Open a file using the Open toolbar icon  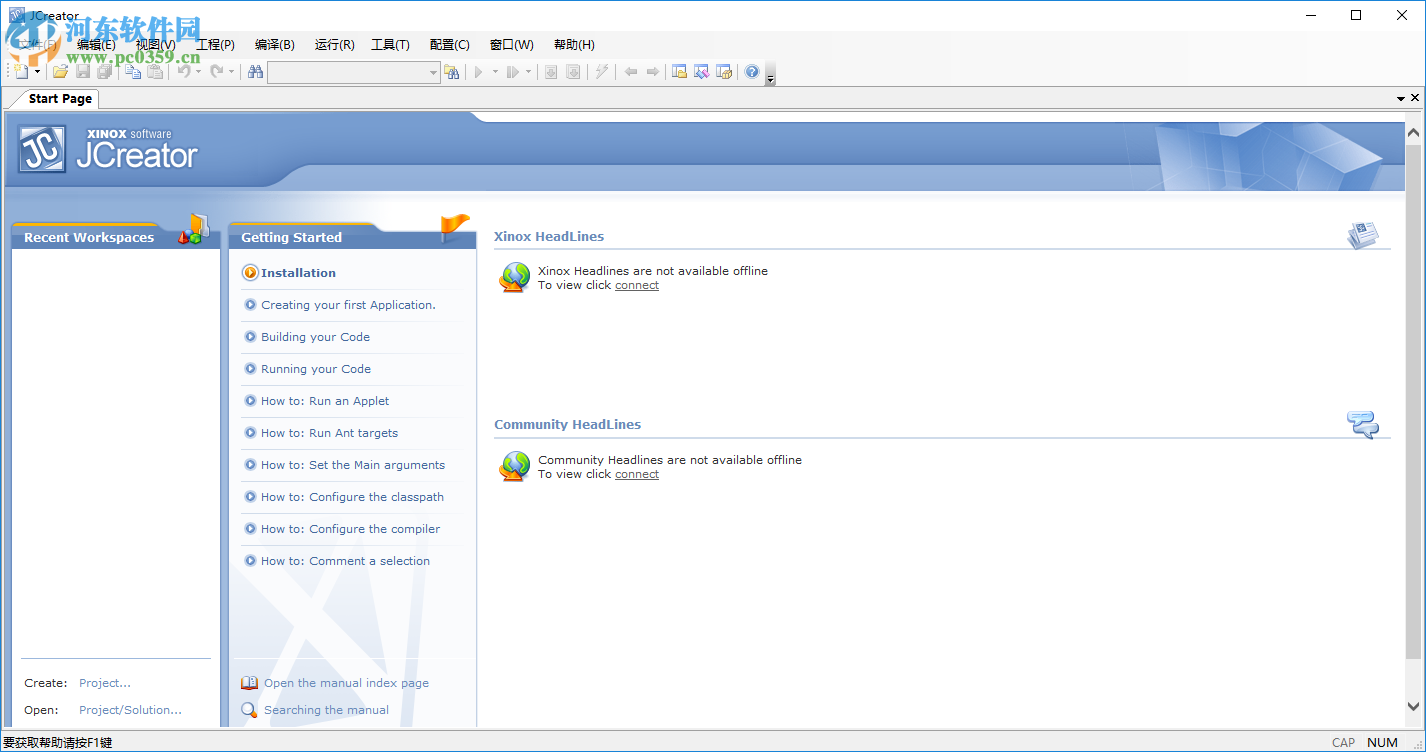(60, 71)
